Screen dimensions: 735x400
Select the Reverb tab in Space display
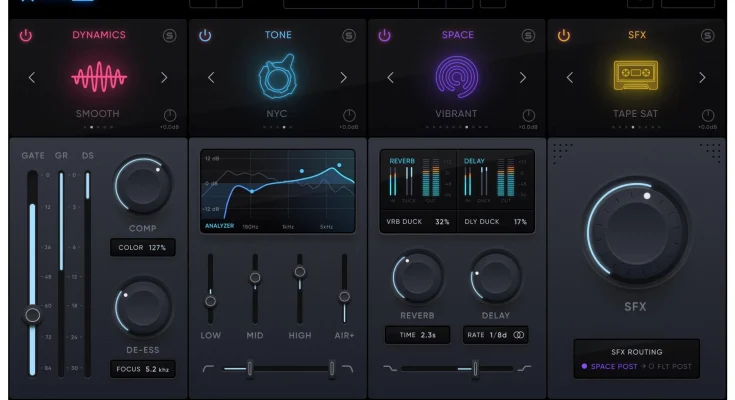click(x=402, y=159)
